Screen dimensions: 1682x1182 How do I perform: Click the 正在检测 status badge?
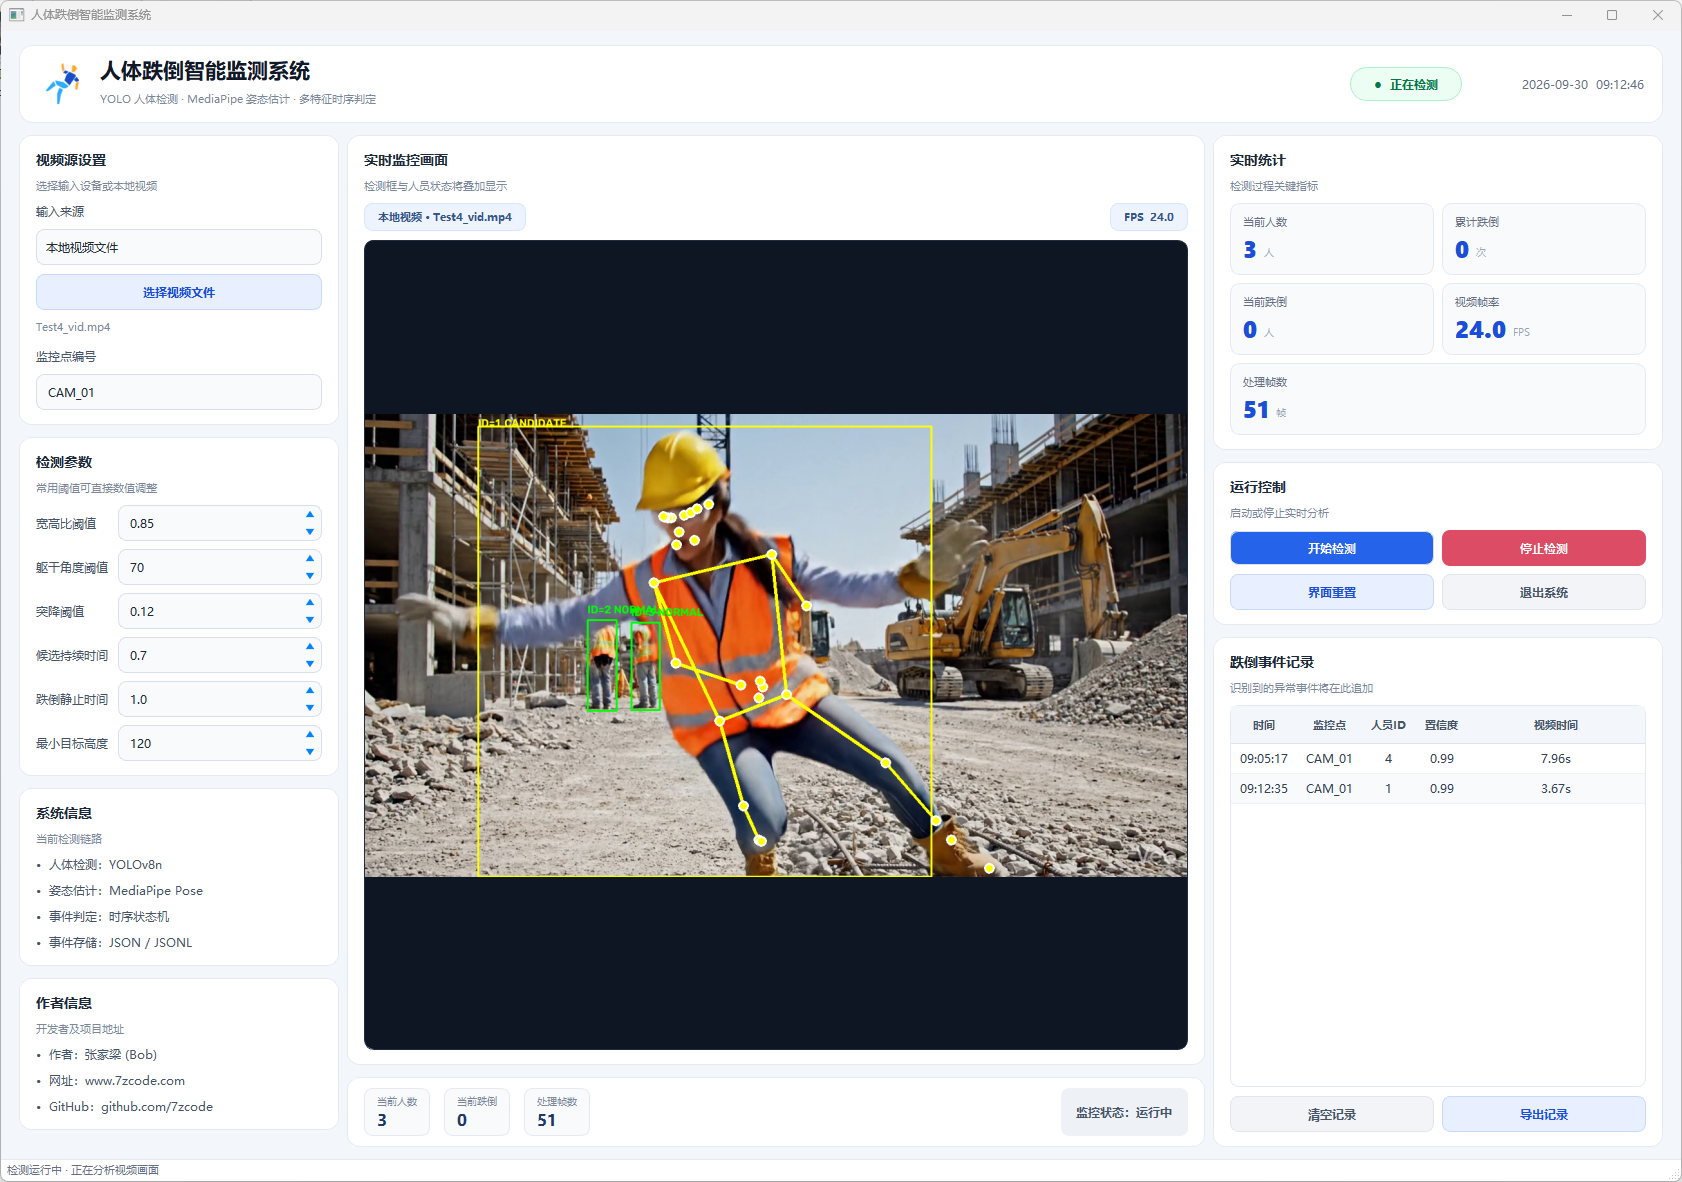pyautogui.click(x=1406, y=85)
